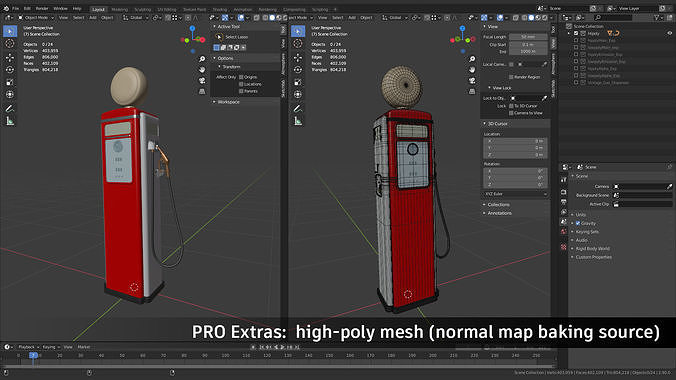
Task: Open the Render menu
Action: (x=42, y=9)
